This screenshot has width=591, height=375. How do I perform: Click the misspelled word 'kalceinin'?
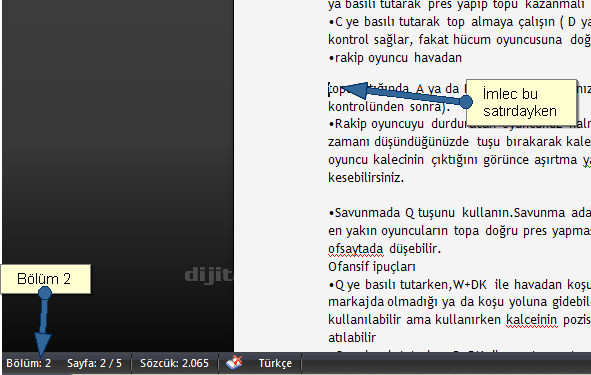tap(531, 320)
